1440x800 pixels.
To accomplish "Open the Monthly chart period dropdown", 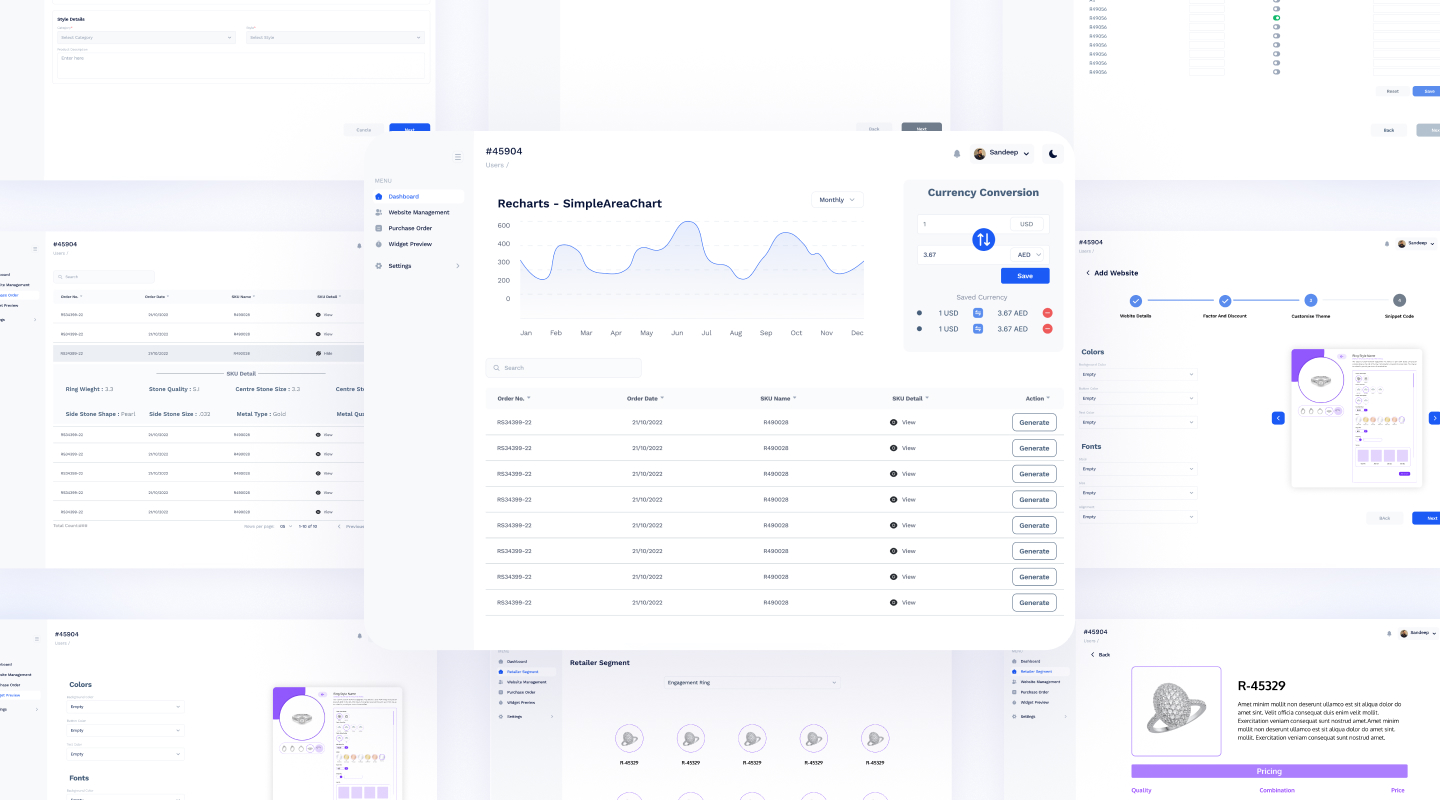I will point(837,200).
